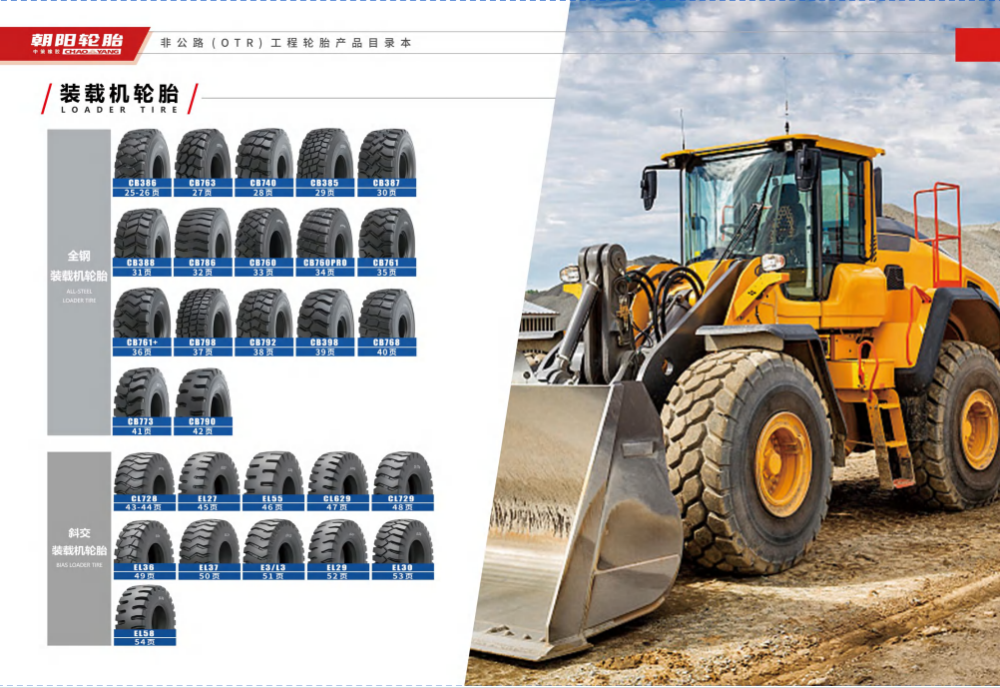Open the CL728 bias tire thumbnail
This screenshot has width=1000, height=688.
pyautogui.click(x=144, y=474)
